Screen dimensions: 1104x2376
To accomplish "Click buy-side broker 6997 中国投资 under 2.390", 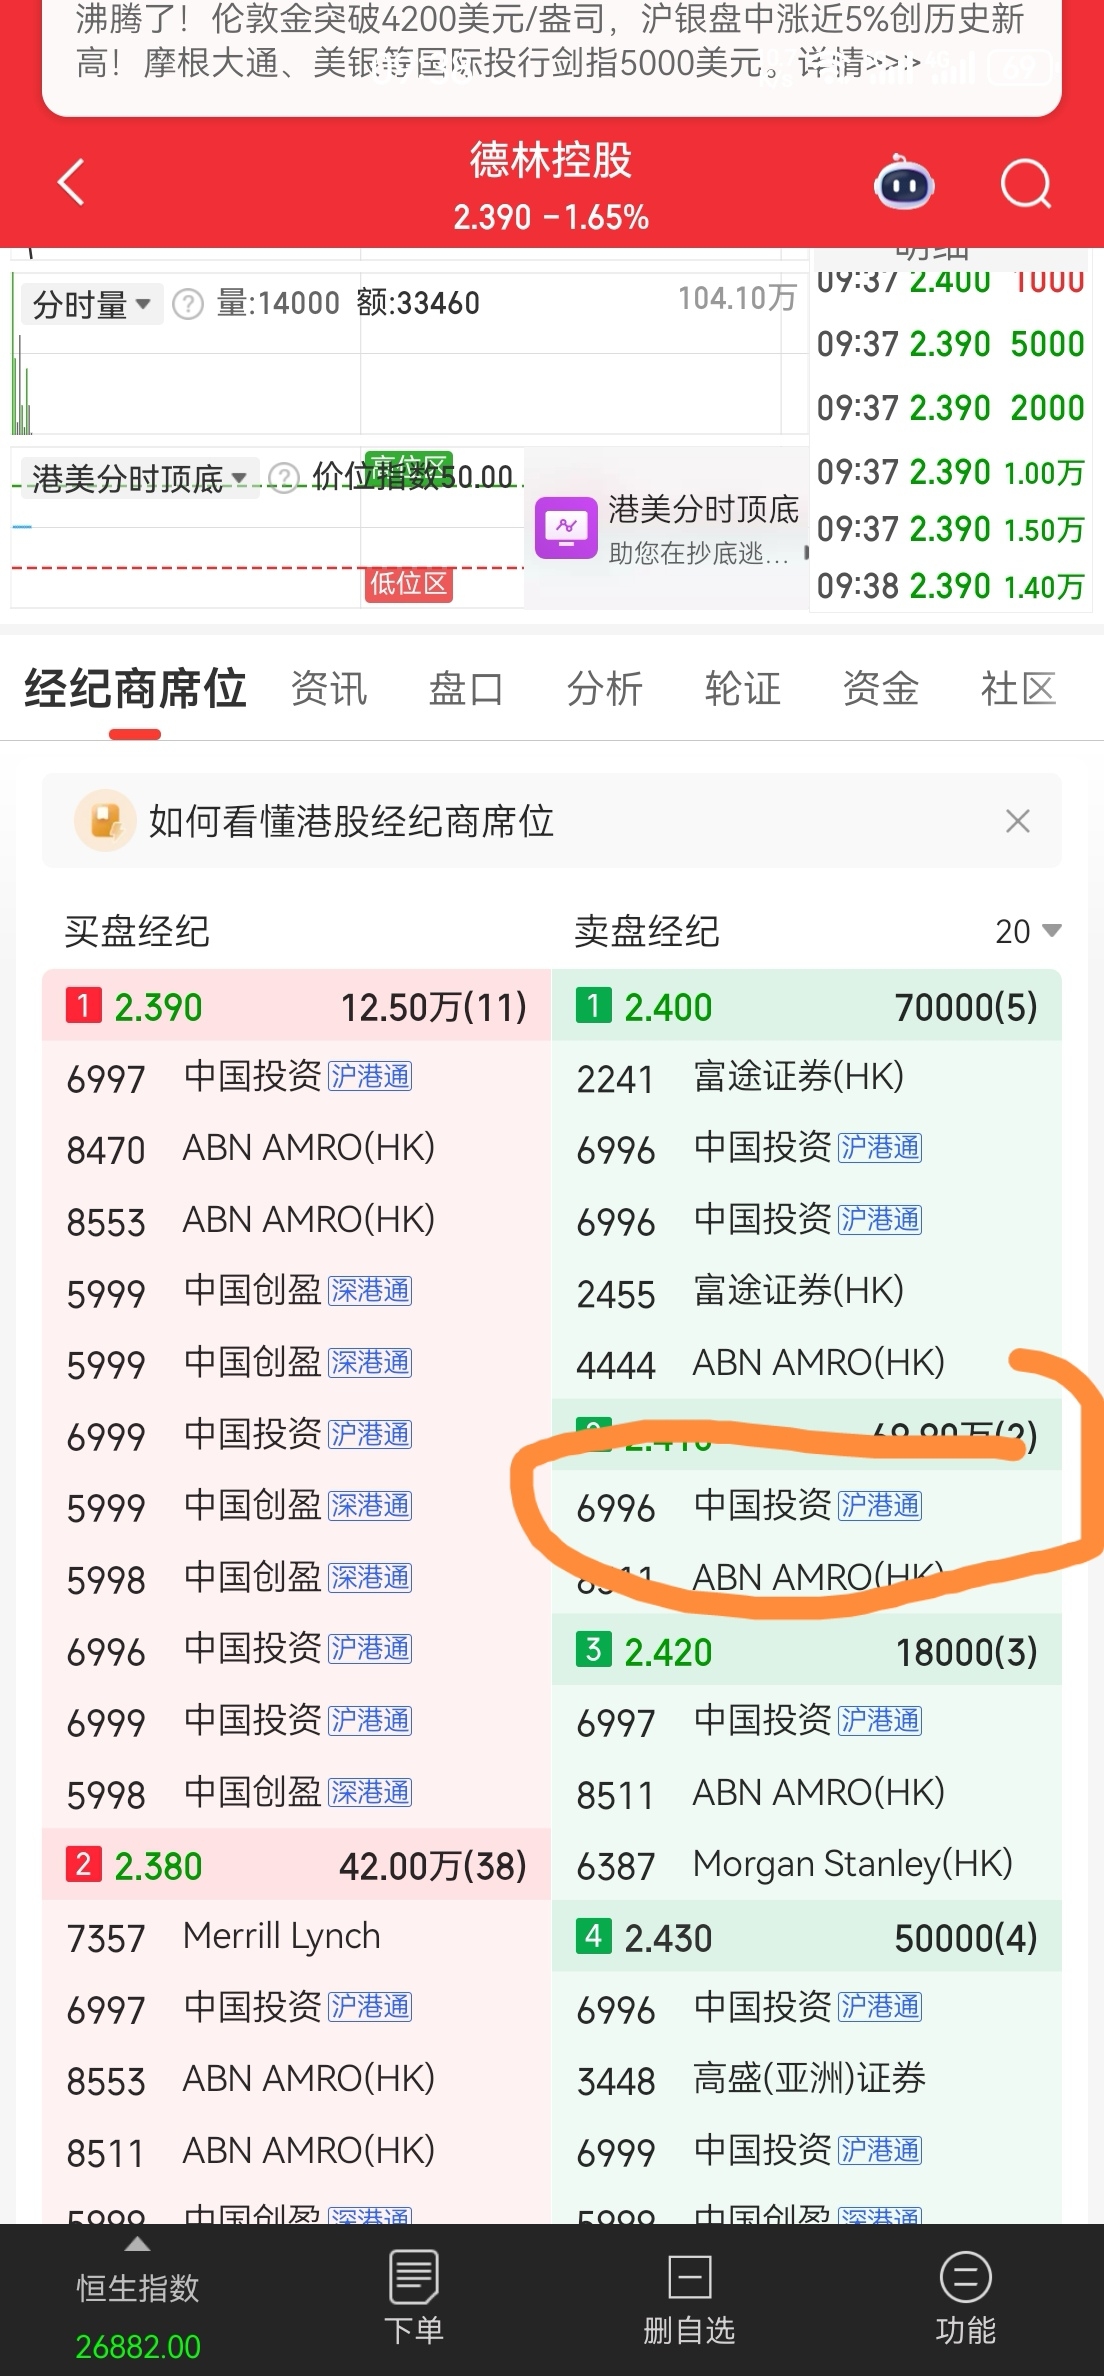I will 296,1077.
